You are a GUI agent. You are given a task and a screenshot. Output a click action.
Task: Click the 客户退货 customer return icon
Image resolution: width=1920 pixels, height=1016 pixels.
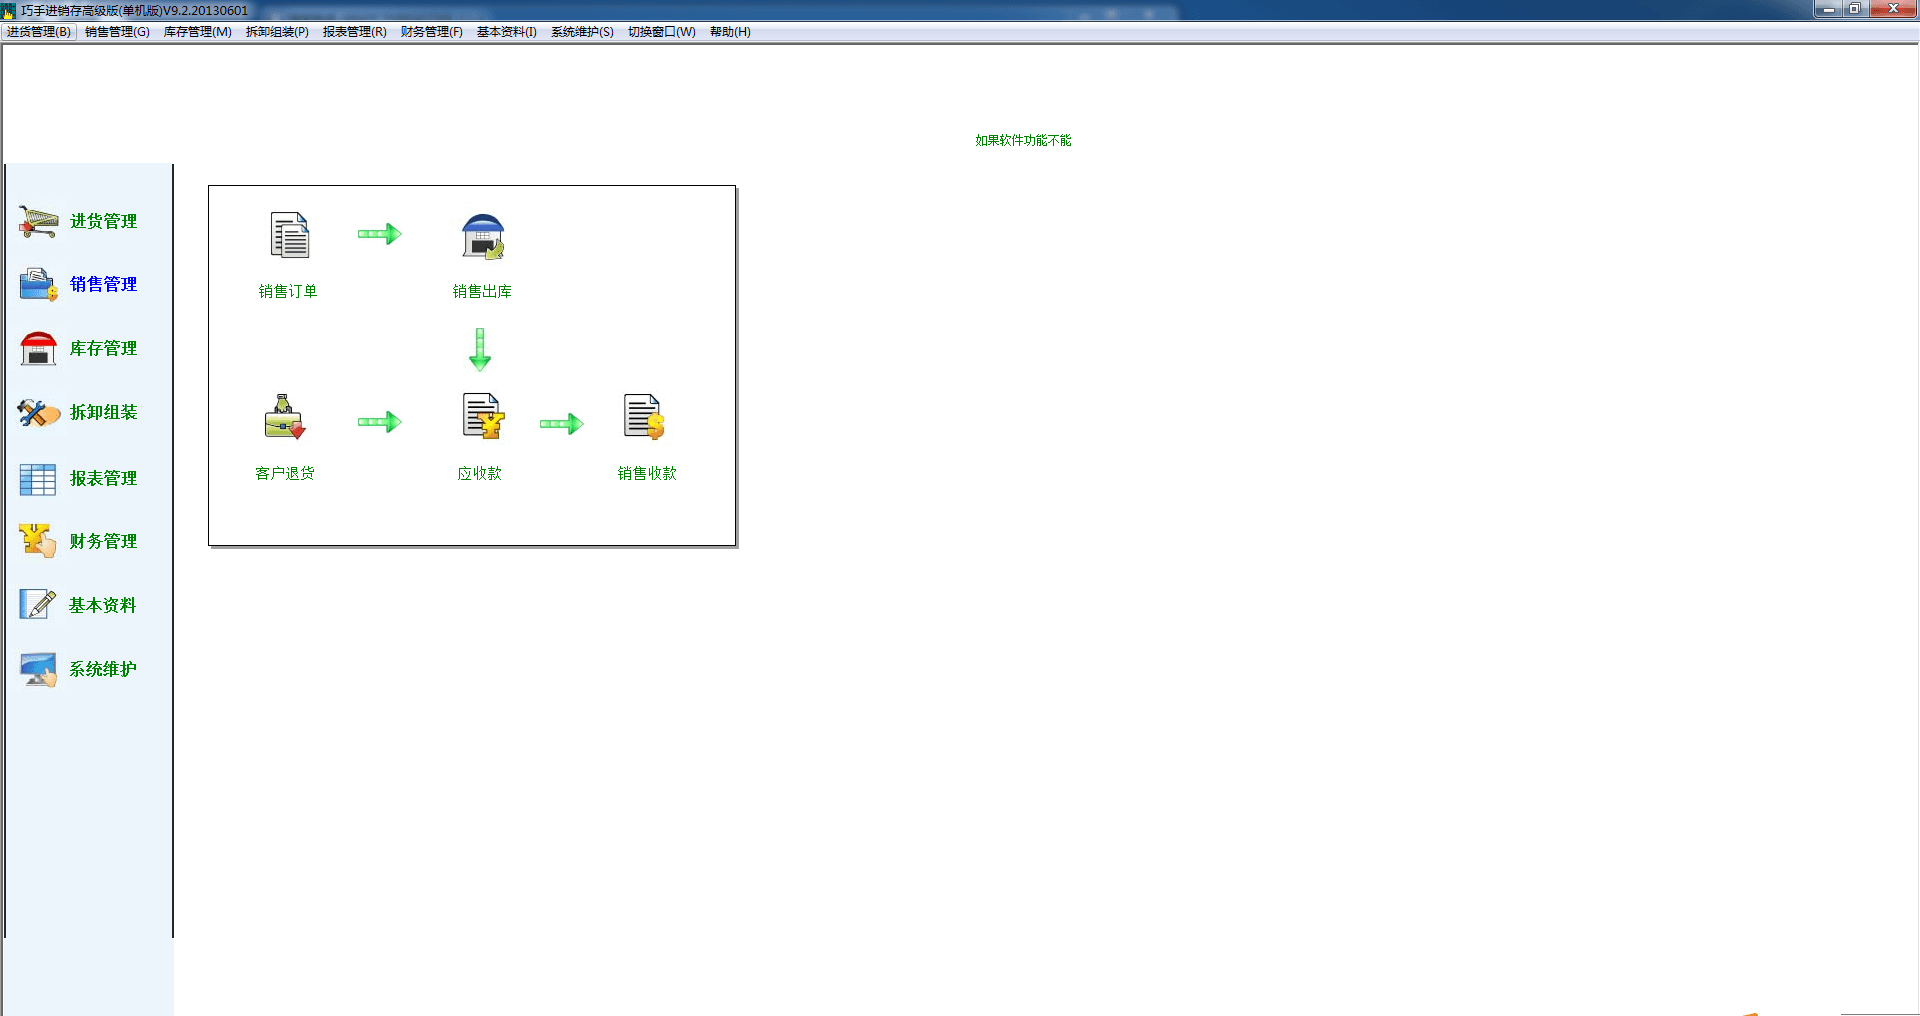click(x=285, y=417)
